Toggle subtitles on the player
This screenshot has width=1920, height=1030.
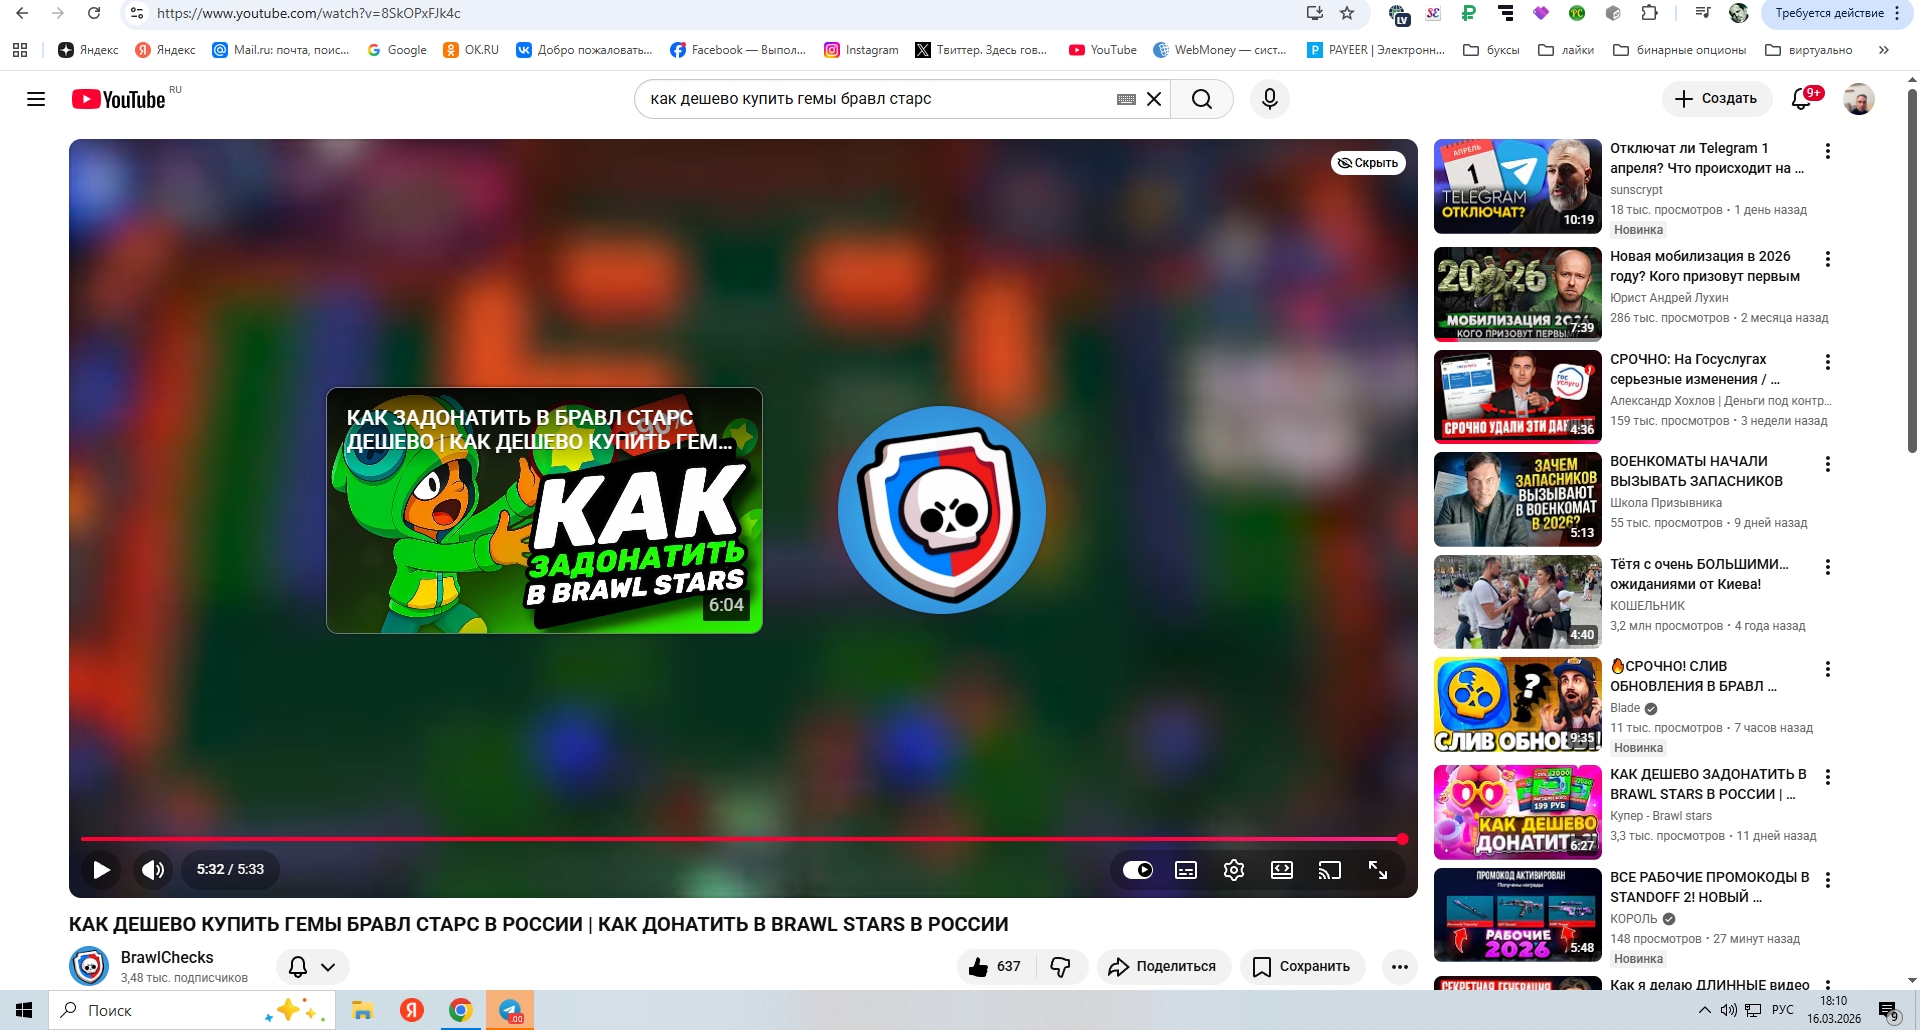point(1186,870)
